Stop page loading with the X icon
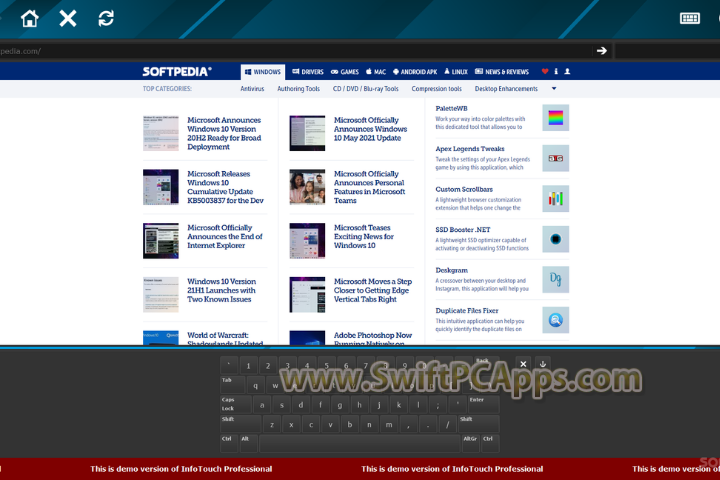Image resolution: width=720 pixels, height=480 pixels. coord(68,19)
